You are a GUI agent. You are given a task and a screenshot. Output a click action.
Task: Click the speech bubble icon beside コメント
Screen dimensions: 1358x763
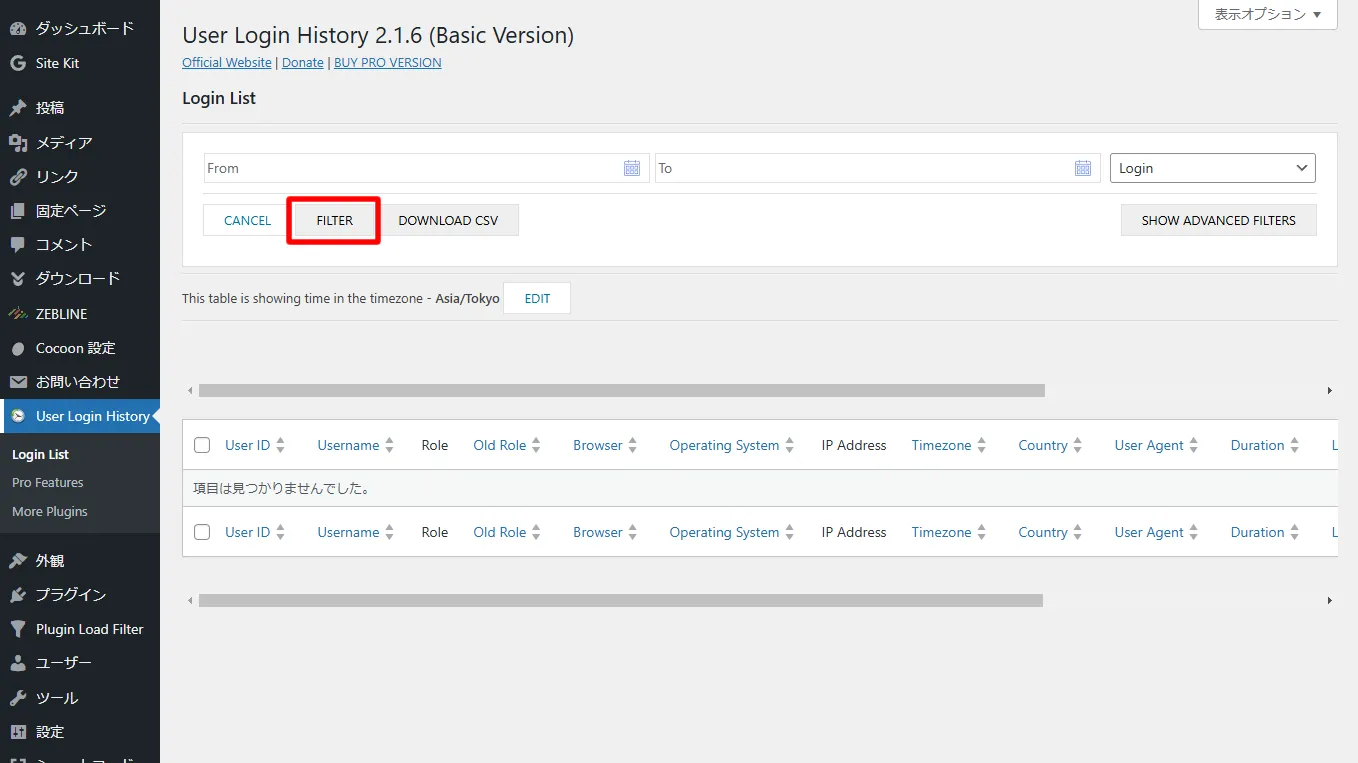point(17,245)
